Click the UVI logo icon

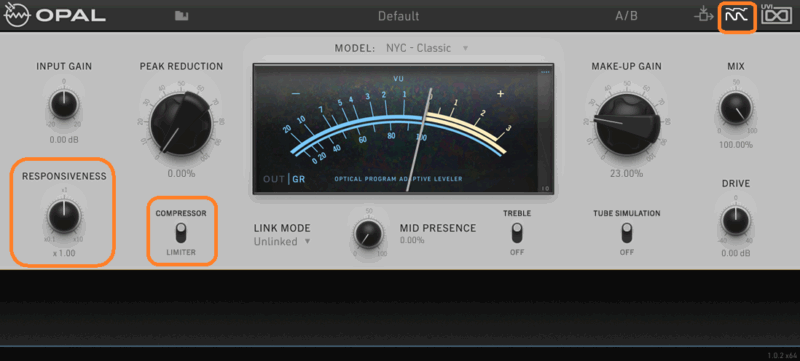click(777, 15)
